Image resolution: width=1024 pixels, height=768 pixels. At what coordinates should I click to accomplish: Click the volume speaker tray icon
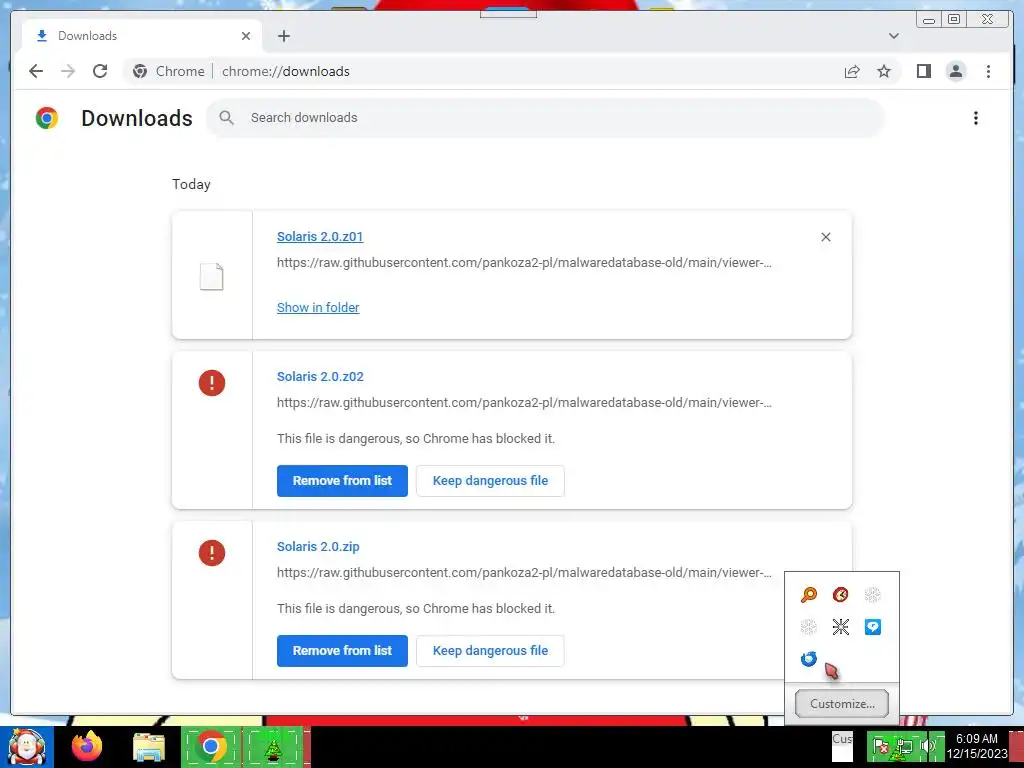click(x=927, y=746)
